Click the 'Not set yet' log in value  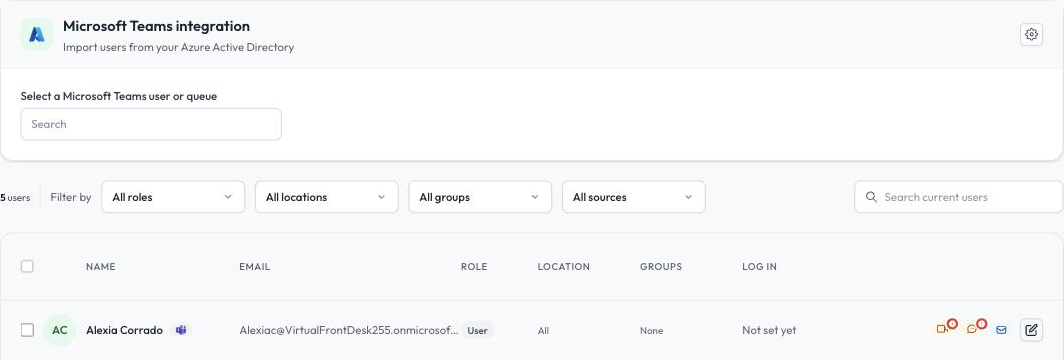point(769,330)
